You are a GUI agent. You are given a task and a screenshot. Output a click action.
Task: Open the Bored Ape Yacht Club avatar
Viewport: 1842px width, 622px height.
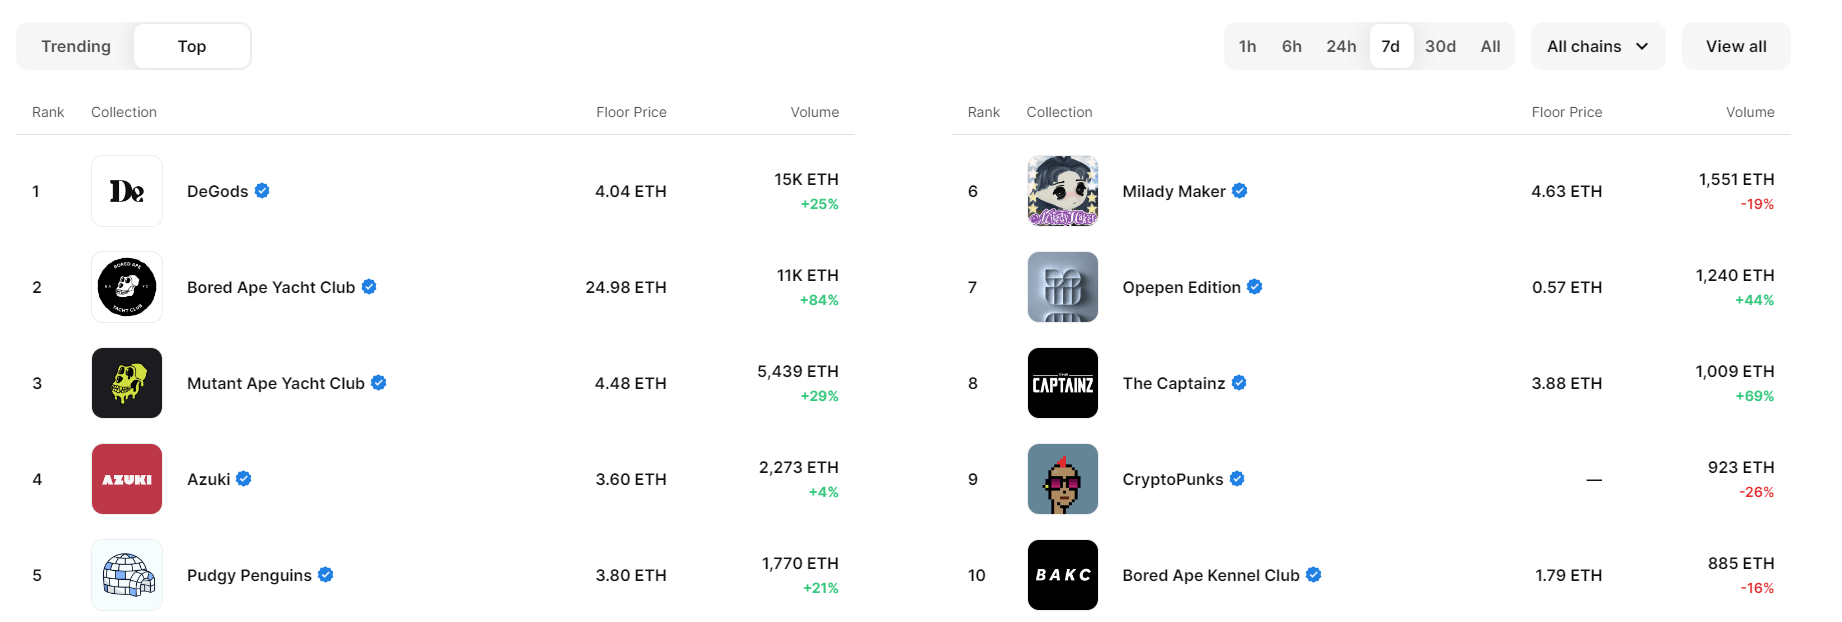127,287
